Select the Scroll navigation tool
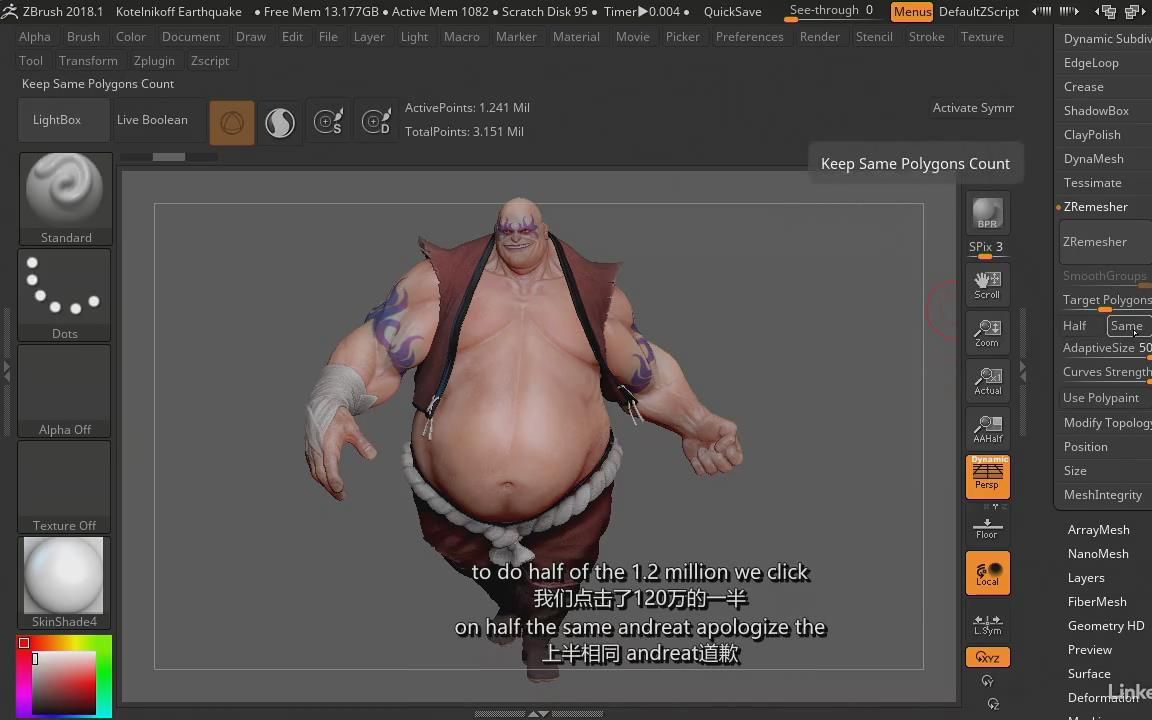 pos(987,285)
